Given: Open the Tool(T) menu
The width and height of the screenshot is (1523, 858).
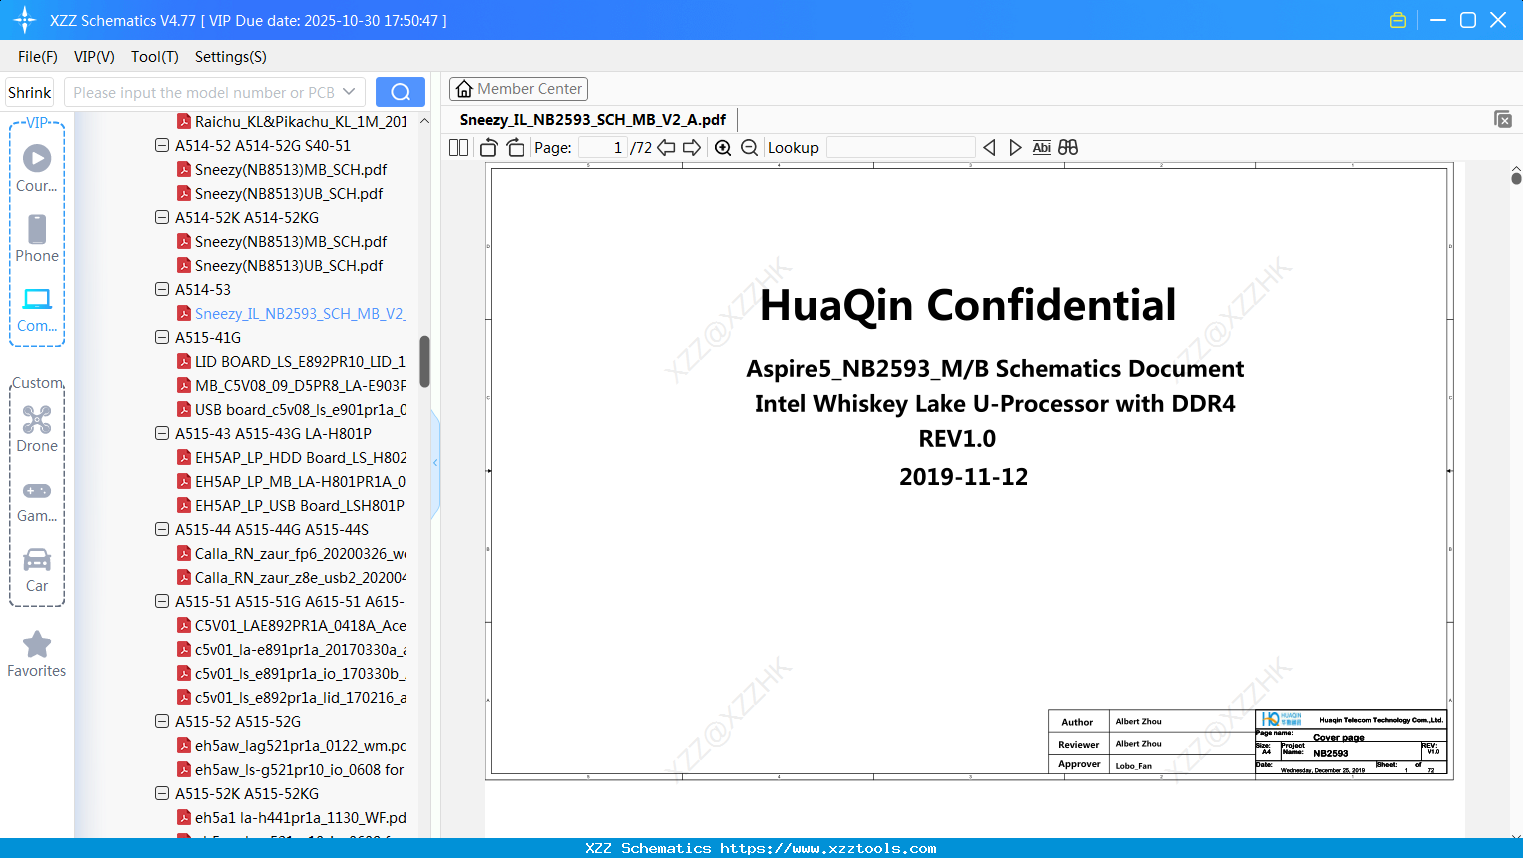Looking at the screenshot, I should click(155, 57).
